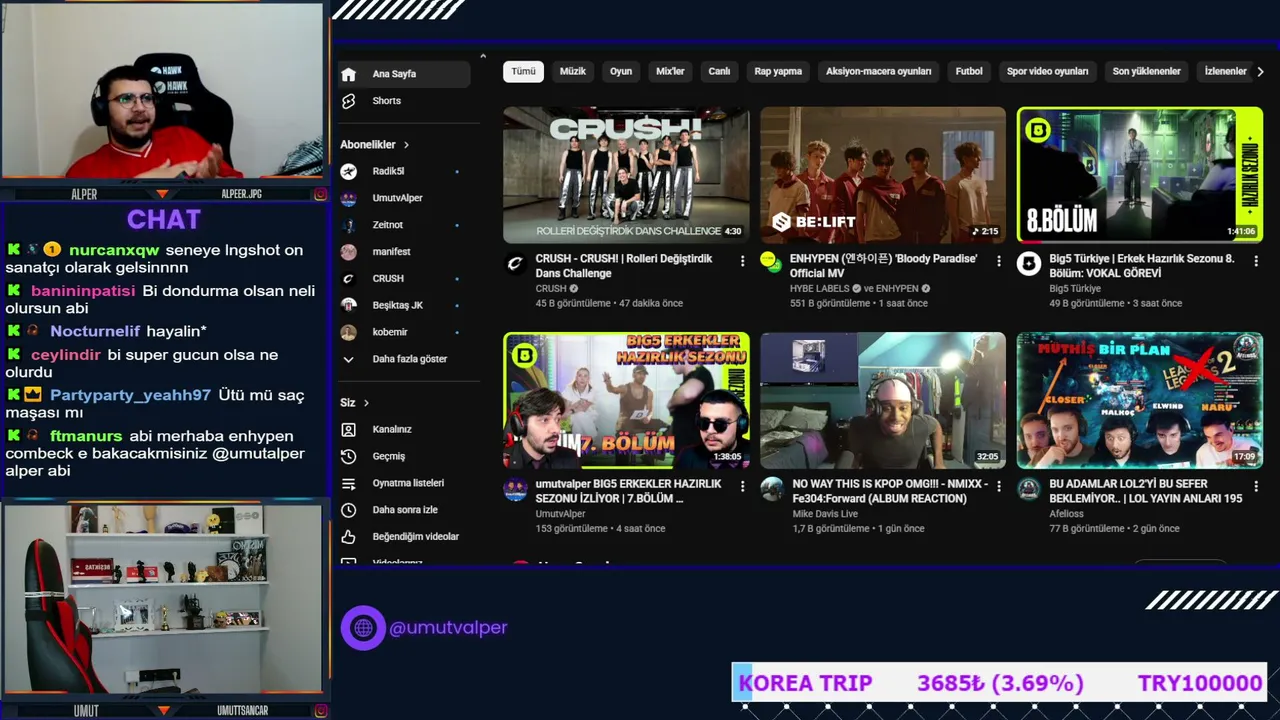The width and height of the screenshot is (1280, 720).
Task: Expand the Abonelikler section chevron
Action: (406, 145)
